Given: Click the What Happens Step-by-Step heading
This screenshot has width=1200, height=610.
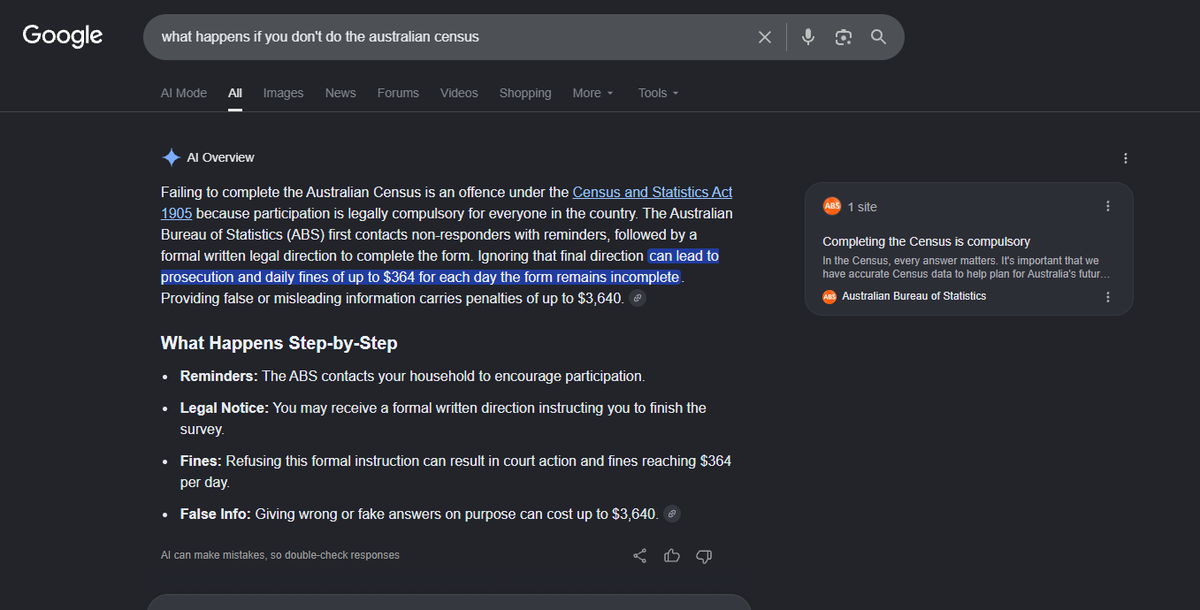Looking at the screenshot, I should tap(279, 343).
